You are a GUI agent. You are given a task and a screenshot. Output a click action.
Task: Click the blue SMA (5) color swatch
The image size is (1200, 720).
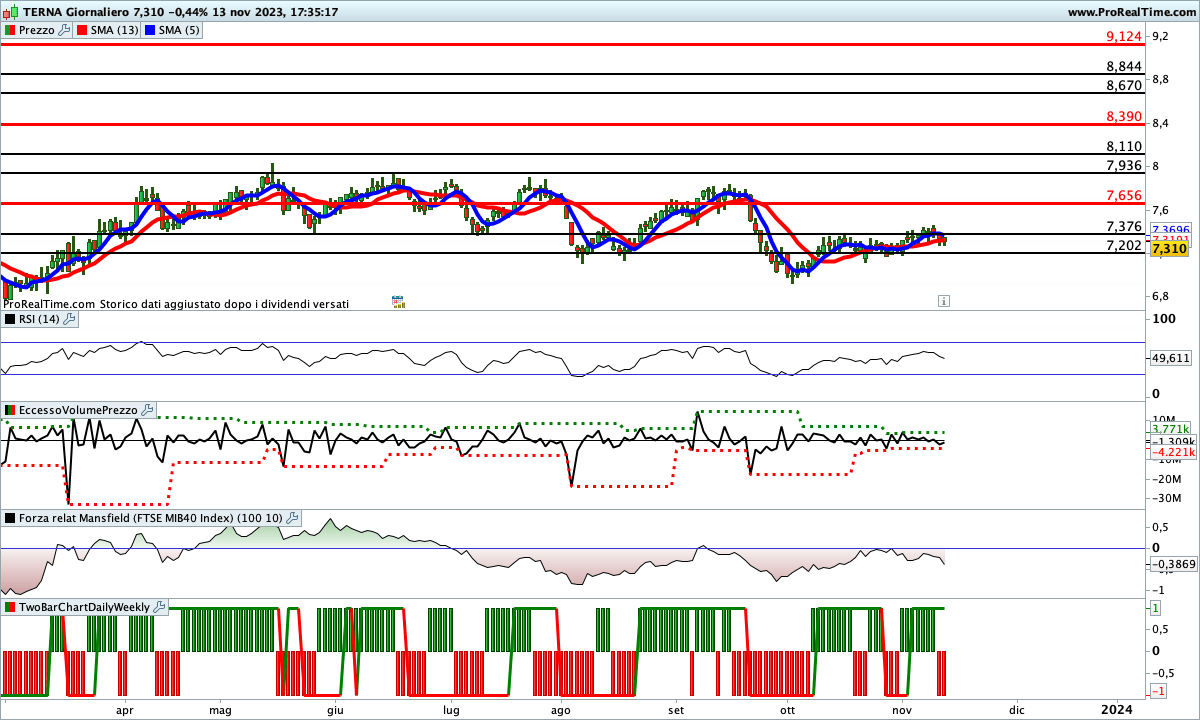[151, 30]
